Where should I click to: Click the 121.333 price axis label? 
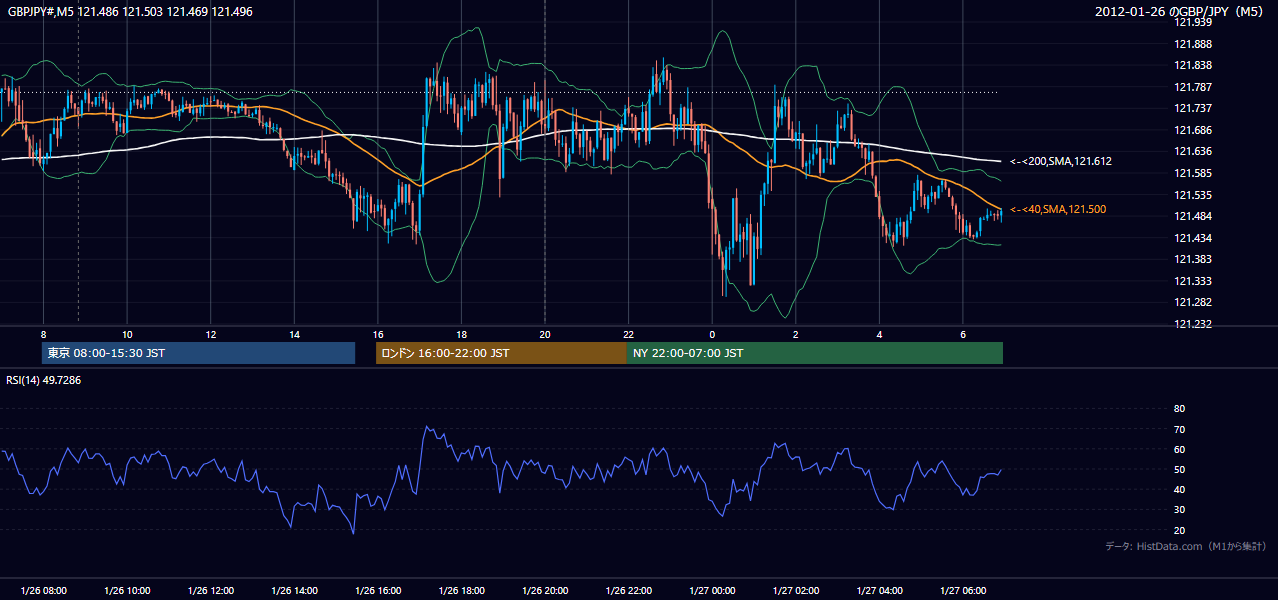pyautogui.click(x=1193, y=281)
